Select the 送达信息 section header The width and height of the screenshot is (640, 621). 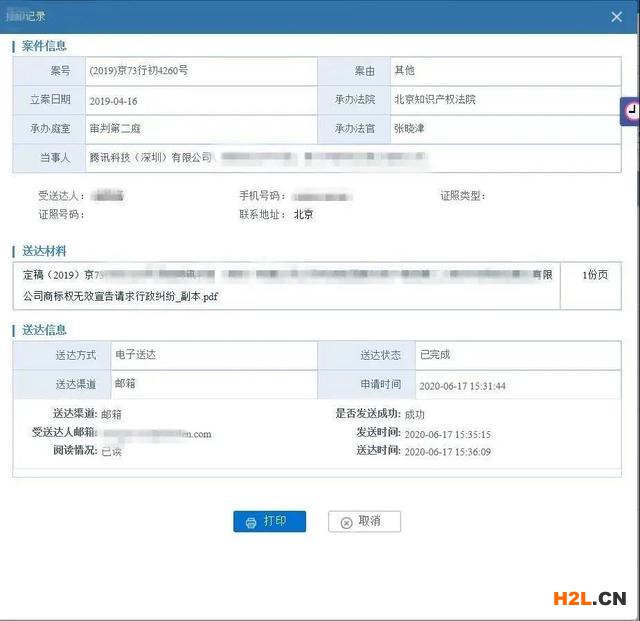click(x=44, y=330)
